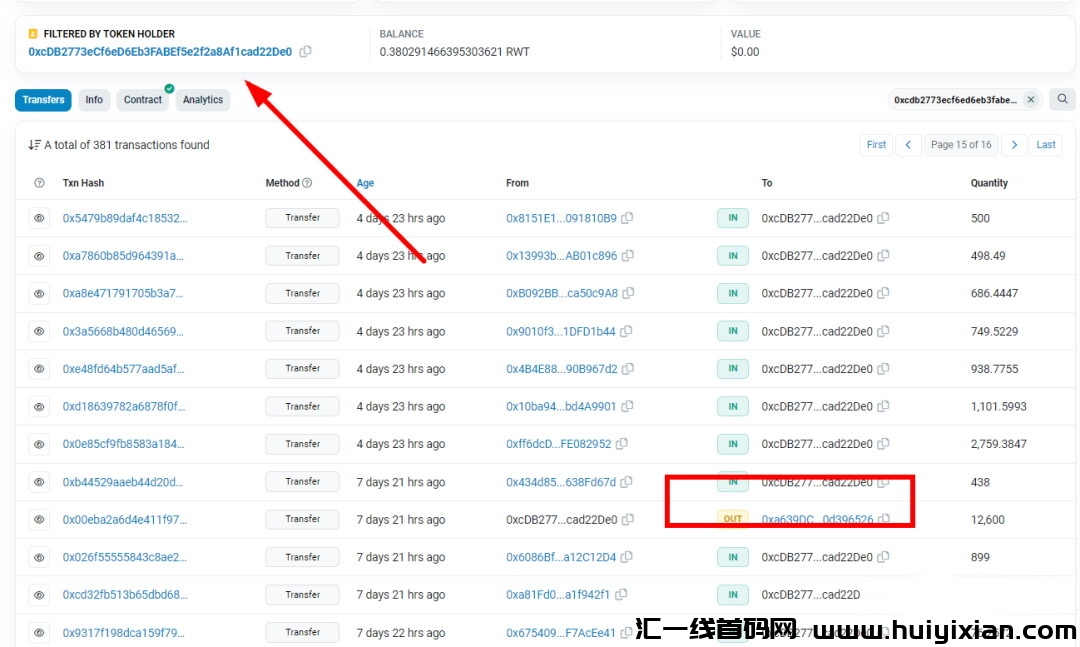The height and width of the screenshot is (647, 1080).
Task: Click help icon in first column header
Action: tap(39, 183)
